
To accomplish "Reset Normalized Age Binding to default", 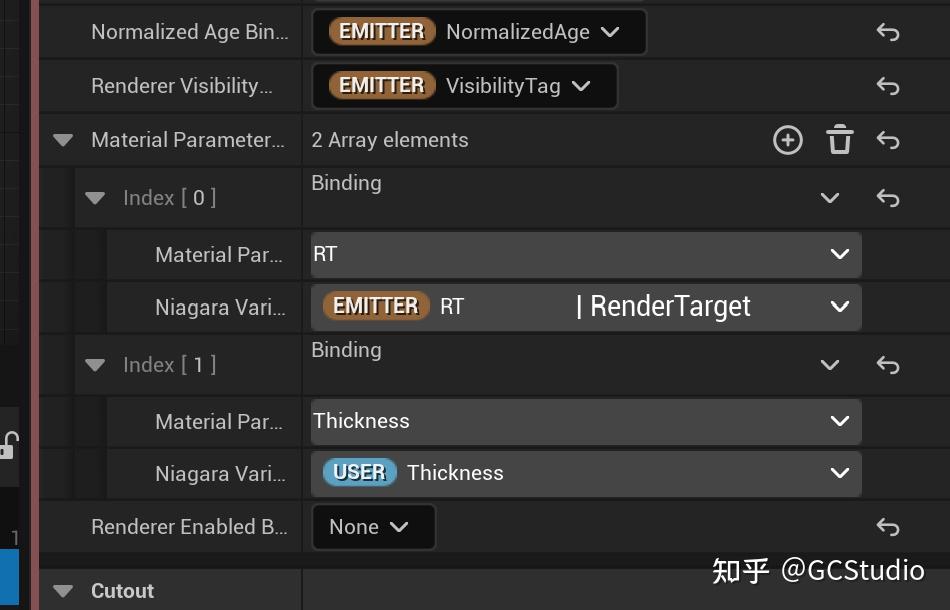I will (x=887, y=31).
